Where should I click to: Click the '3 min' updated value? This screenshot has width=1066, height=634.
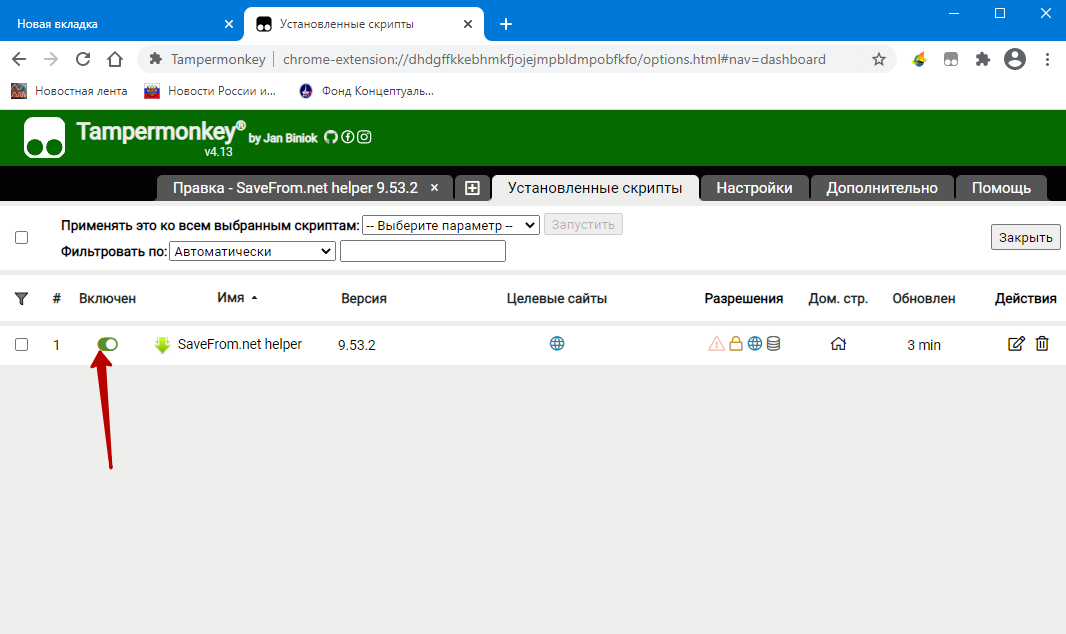923,345
